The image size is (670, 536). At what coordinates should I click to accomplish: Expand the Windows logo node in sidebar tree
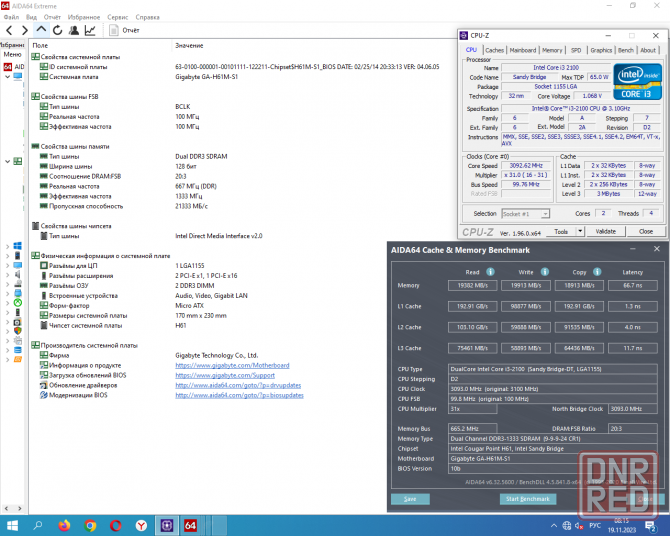(7, 246)
